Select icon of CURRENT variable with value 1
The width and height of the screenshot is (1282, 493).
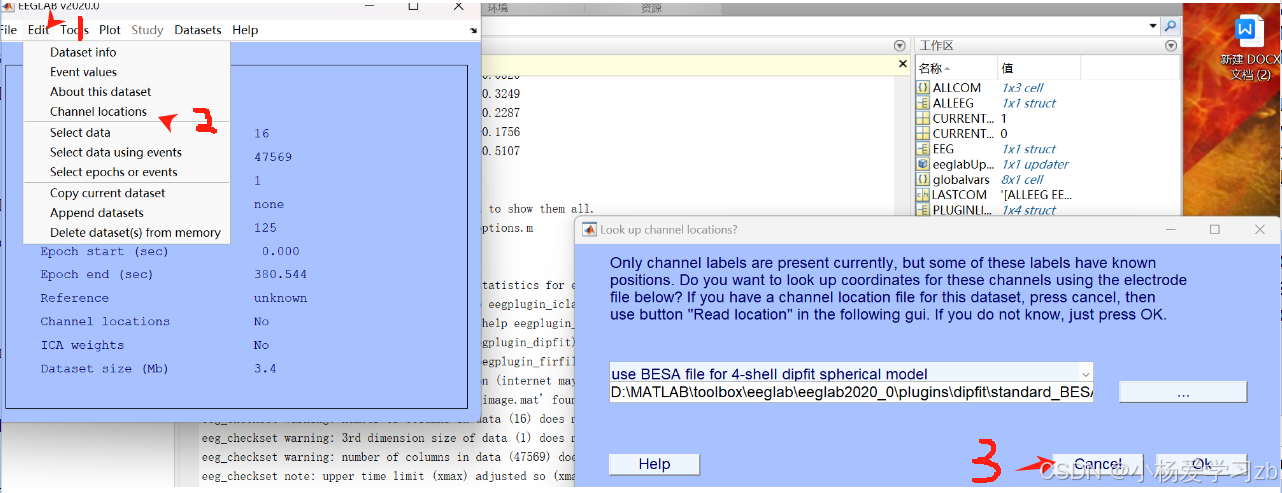pyautogui.click(x=923, y=118)
